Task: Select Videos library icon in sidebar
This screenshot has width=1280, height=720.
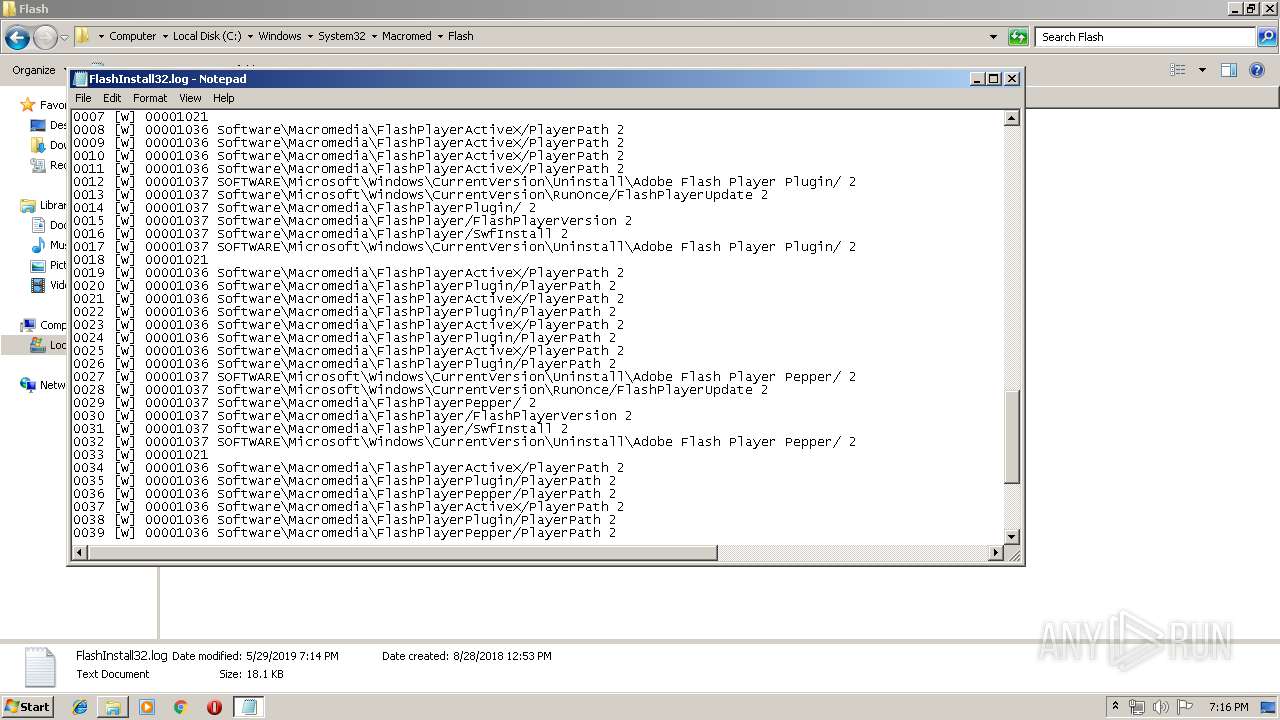Action: pos(38,285)
